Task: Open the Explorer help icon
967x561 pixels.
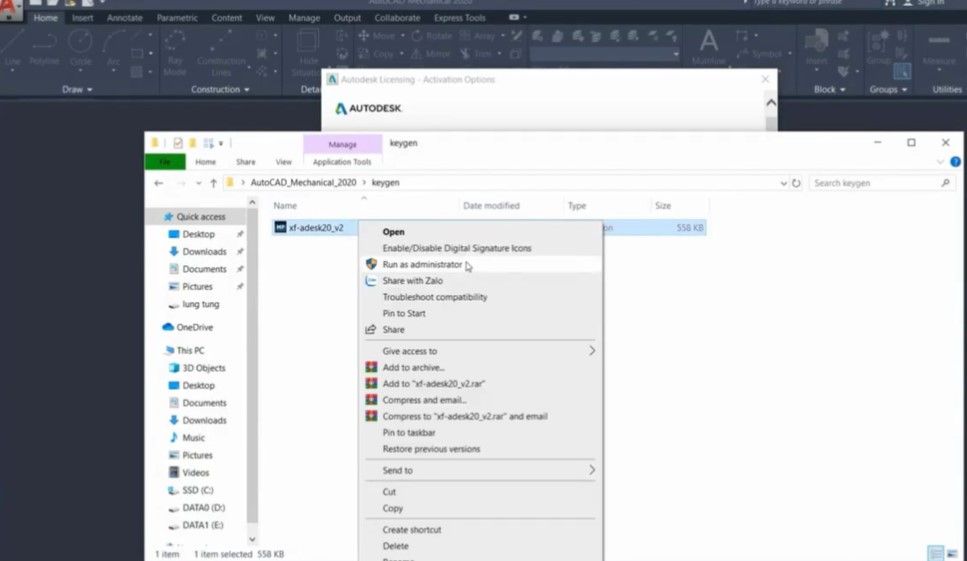Action: pos(955,162)
